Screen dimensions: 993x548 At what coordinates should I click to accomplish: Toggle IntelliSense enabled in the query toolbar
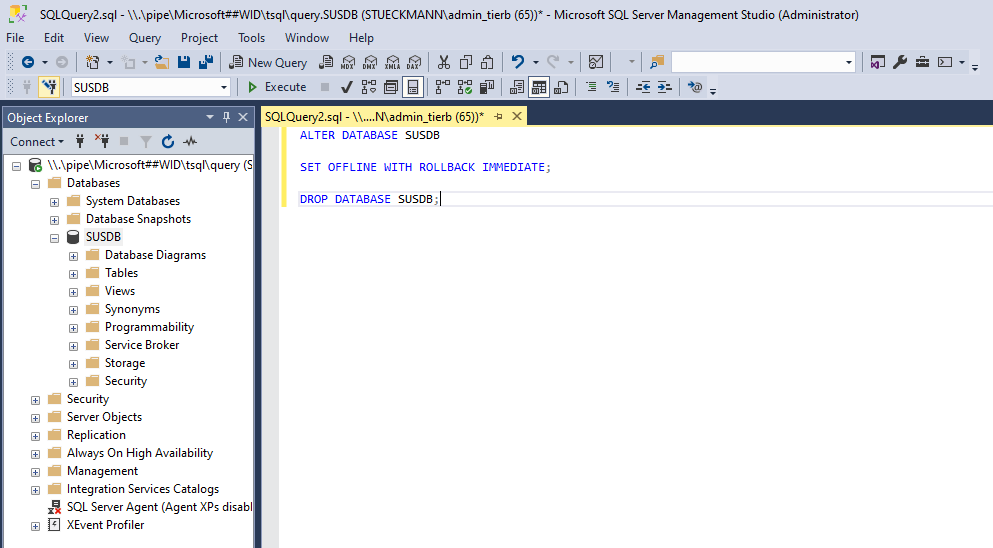pos(413,87)
